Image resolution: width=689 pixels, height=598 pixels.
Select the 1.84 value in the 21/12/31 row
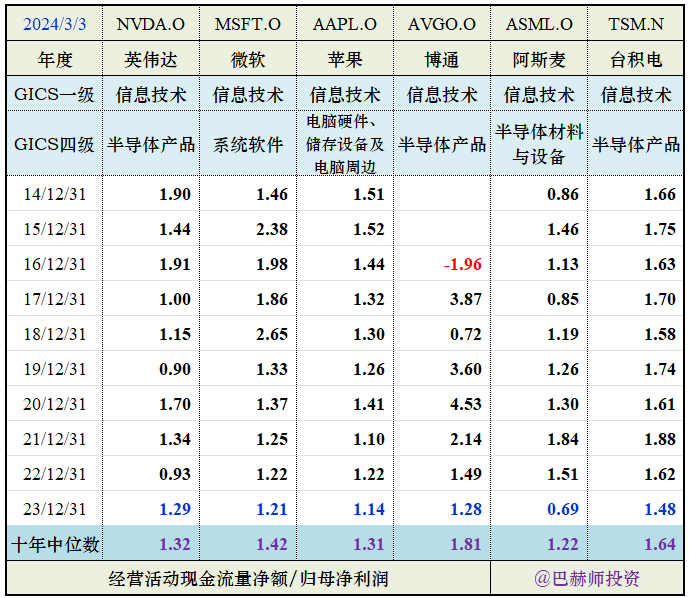[563, 439]
